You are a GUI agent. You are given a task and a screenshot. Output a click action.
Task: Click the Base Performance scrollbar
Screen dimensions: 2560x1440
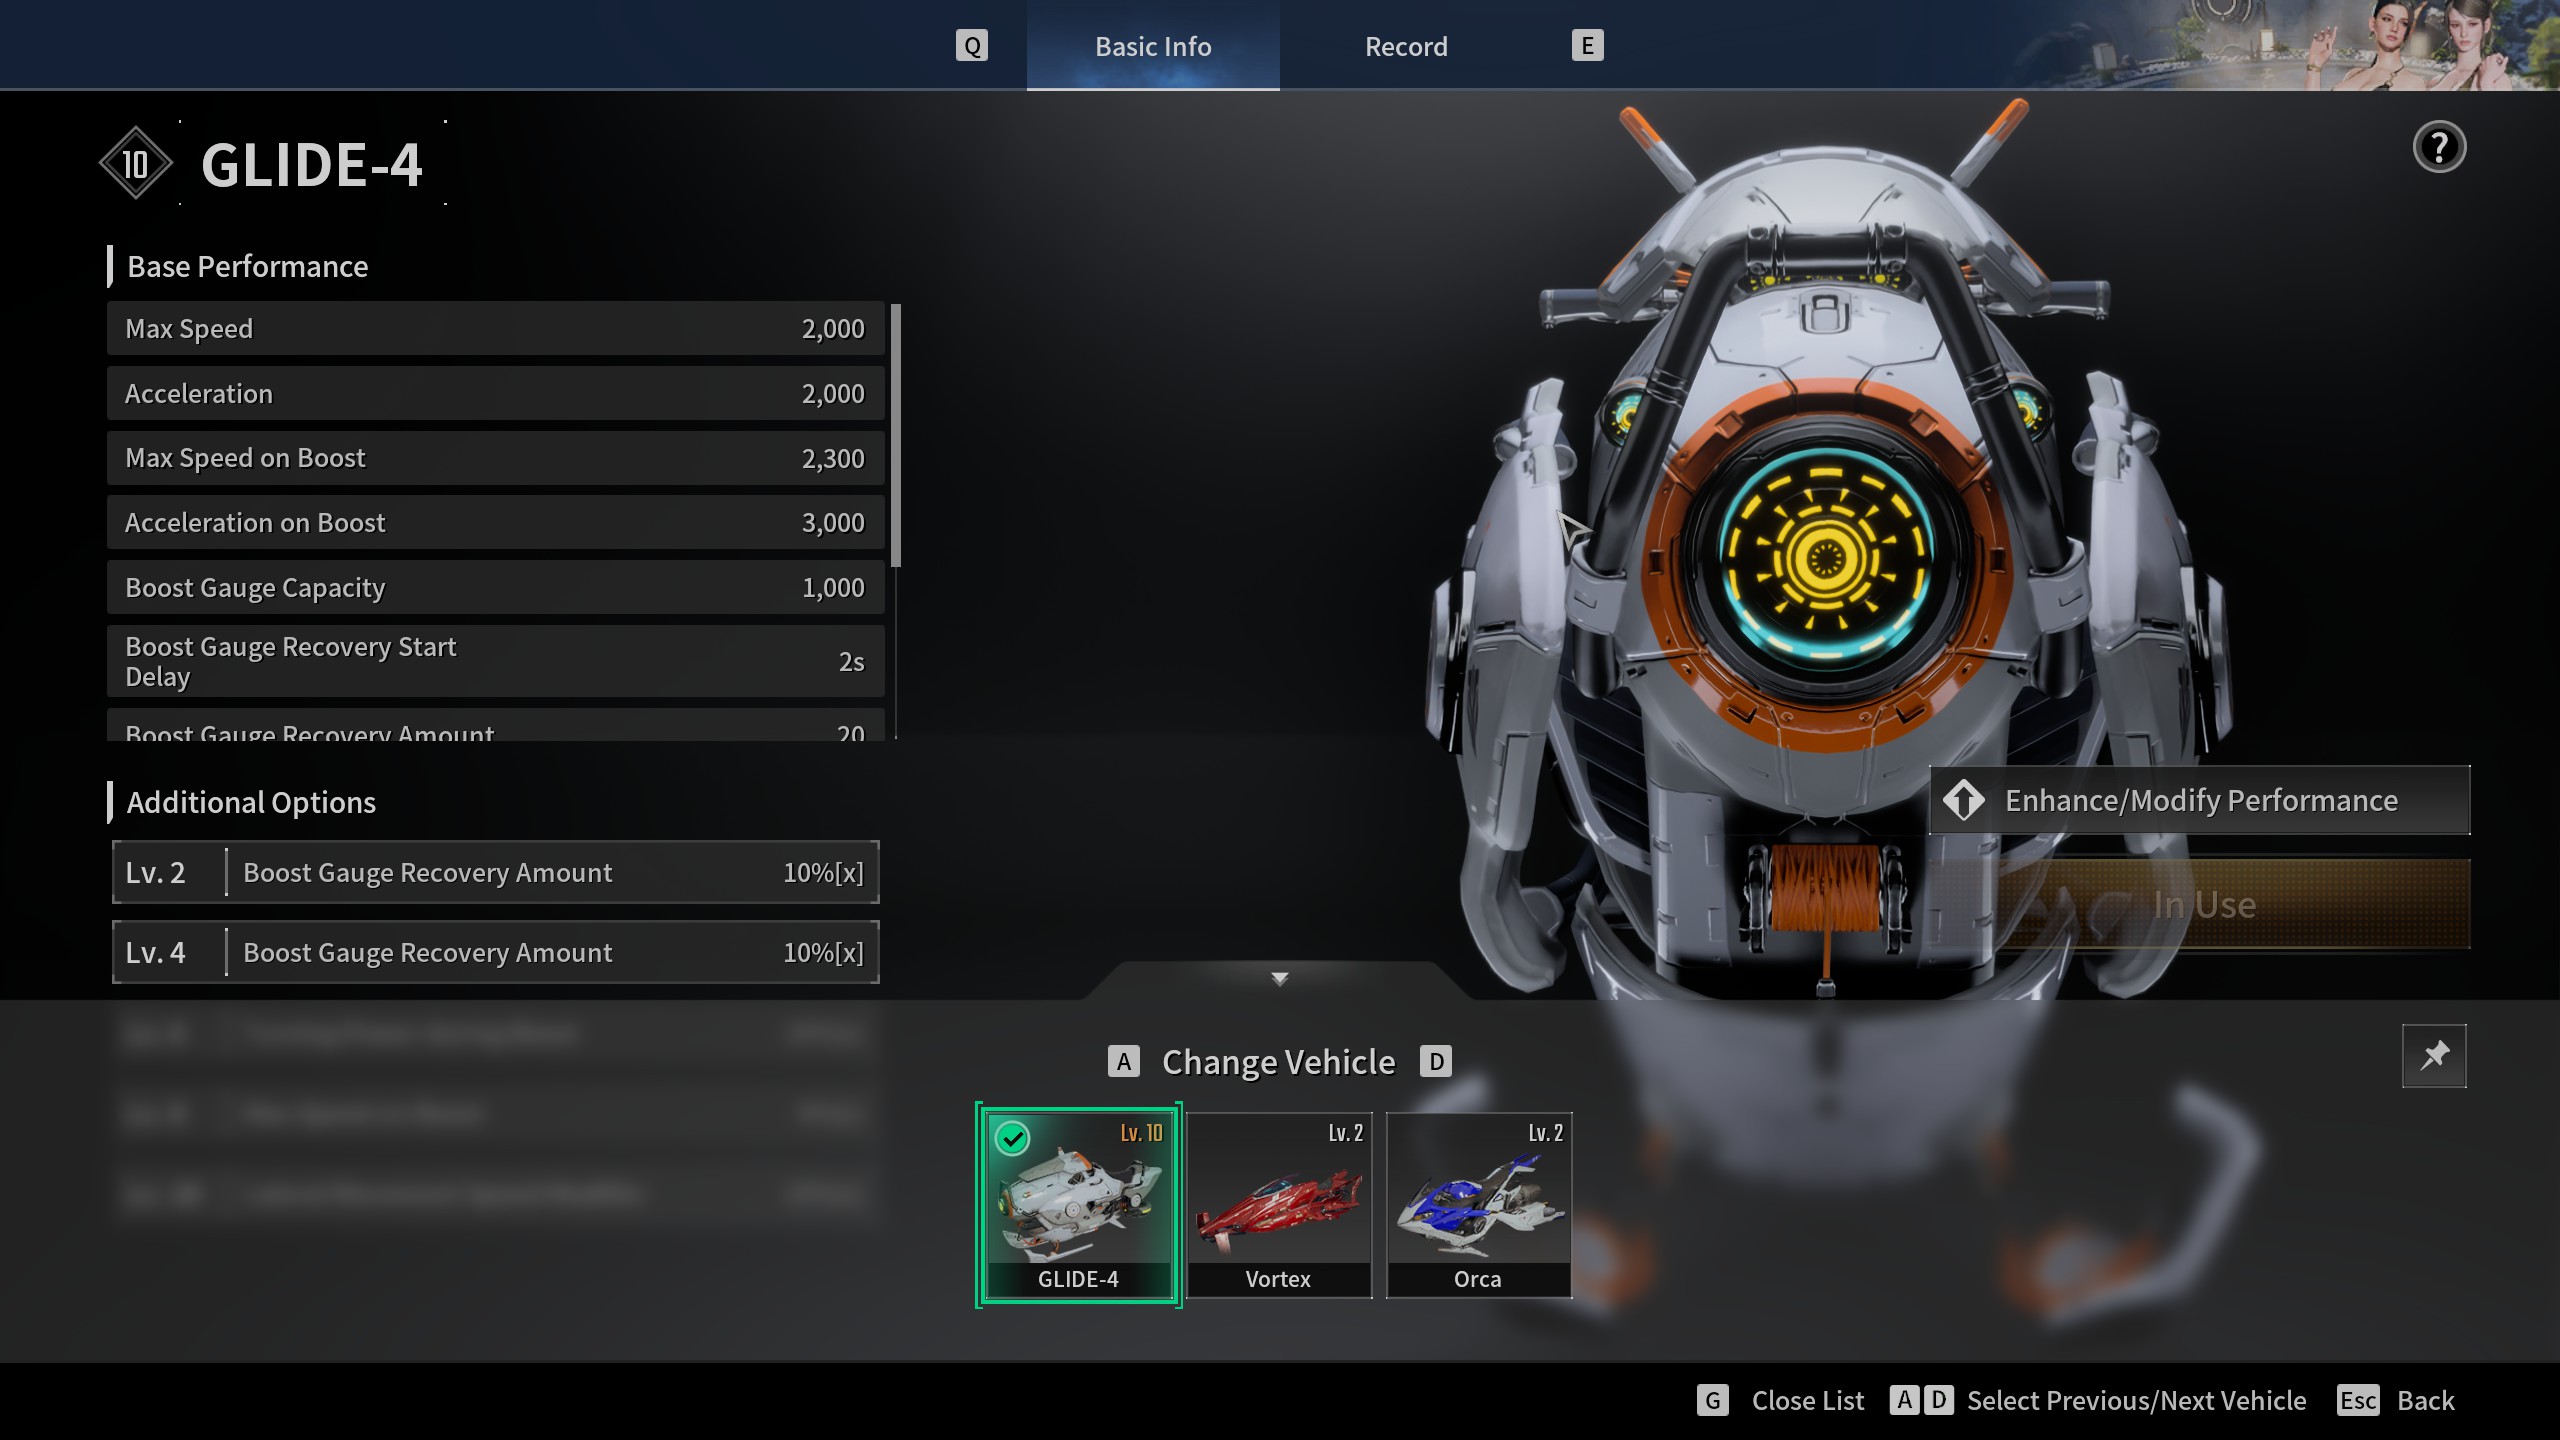(896, 436)
